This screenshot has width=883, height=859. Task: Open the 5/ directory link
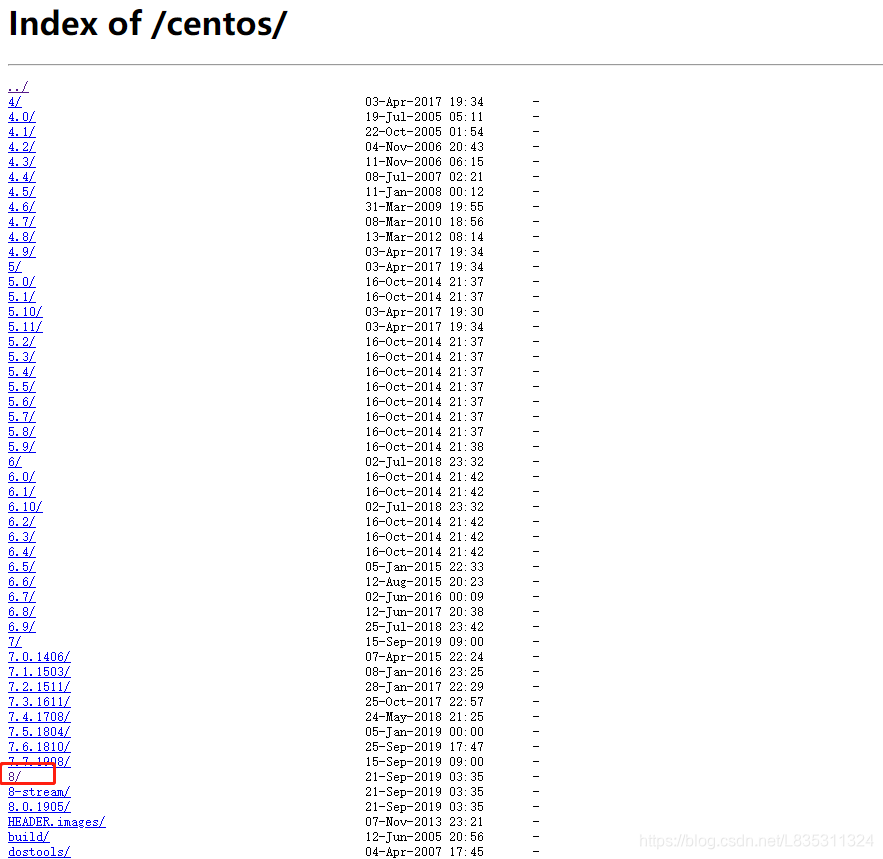[15, 267]
